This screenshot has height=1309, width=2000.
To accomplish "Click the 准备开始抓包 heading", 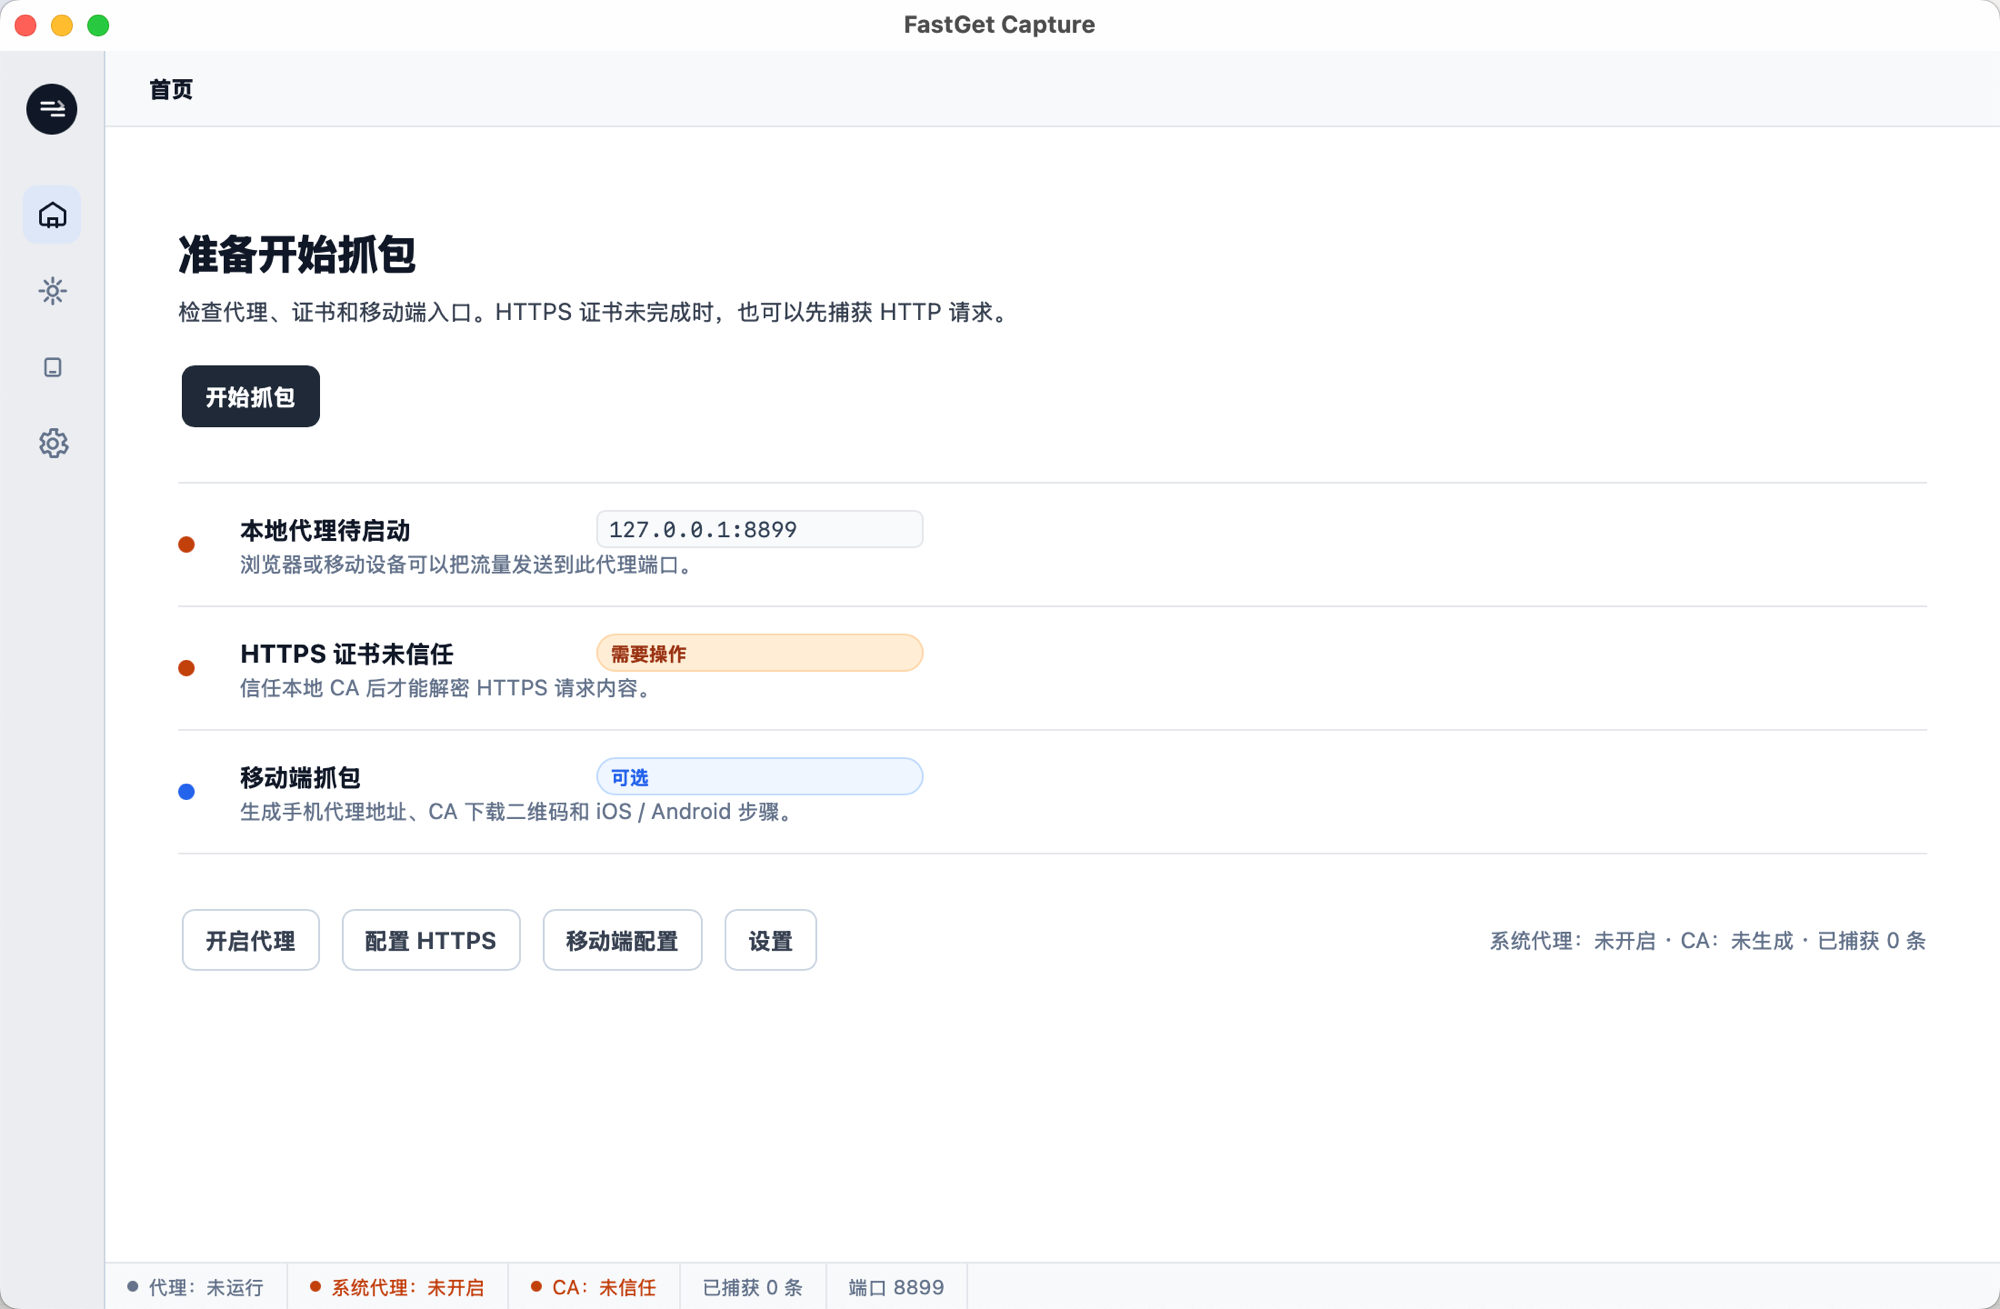I will point(297,254).
